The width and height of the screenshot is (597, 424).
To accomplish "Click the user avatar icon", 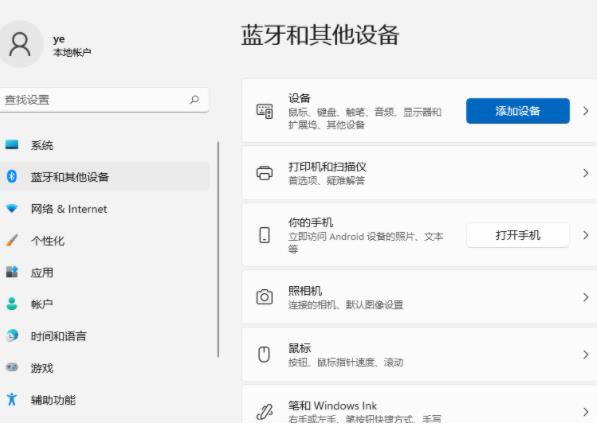I will [x=20, y=44].
